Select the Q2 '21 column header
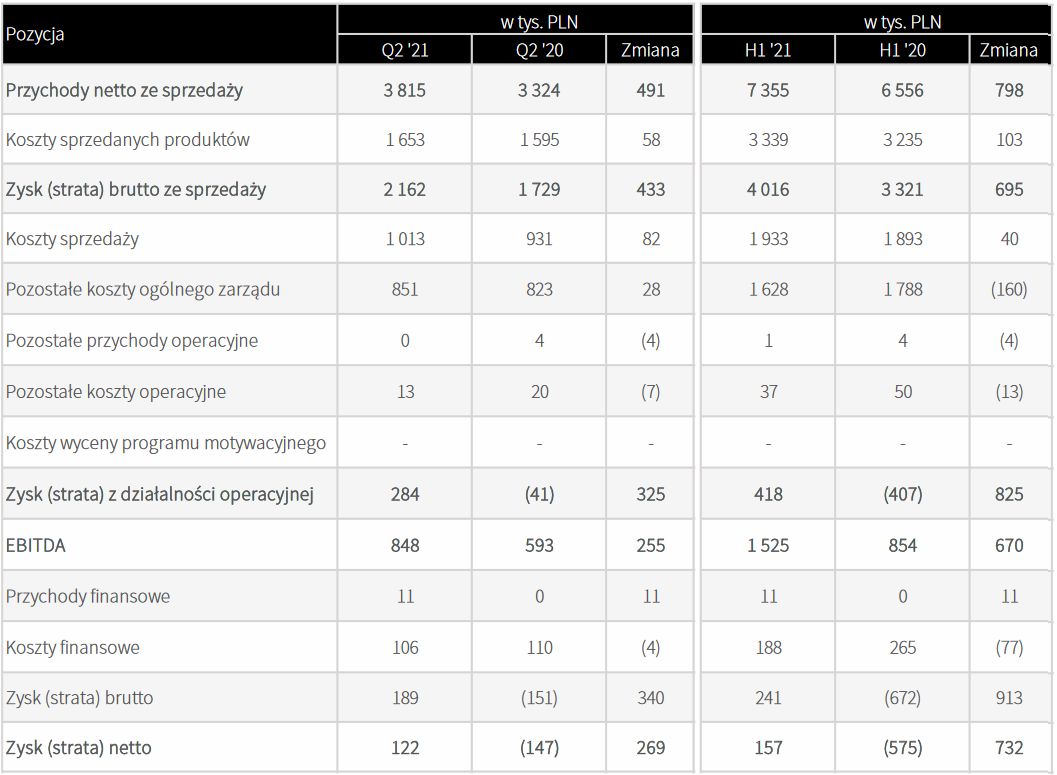The width and height of the screenshot is (1057, 775). click(405, 51)
